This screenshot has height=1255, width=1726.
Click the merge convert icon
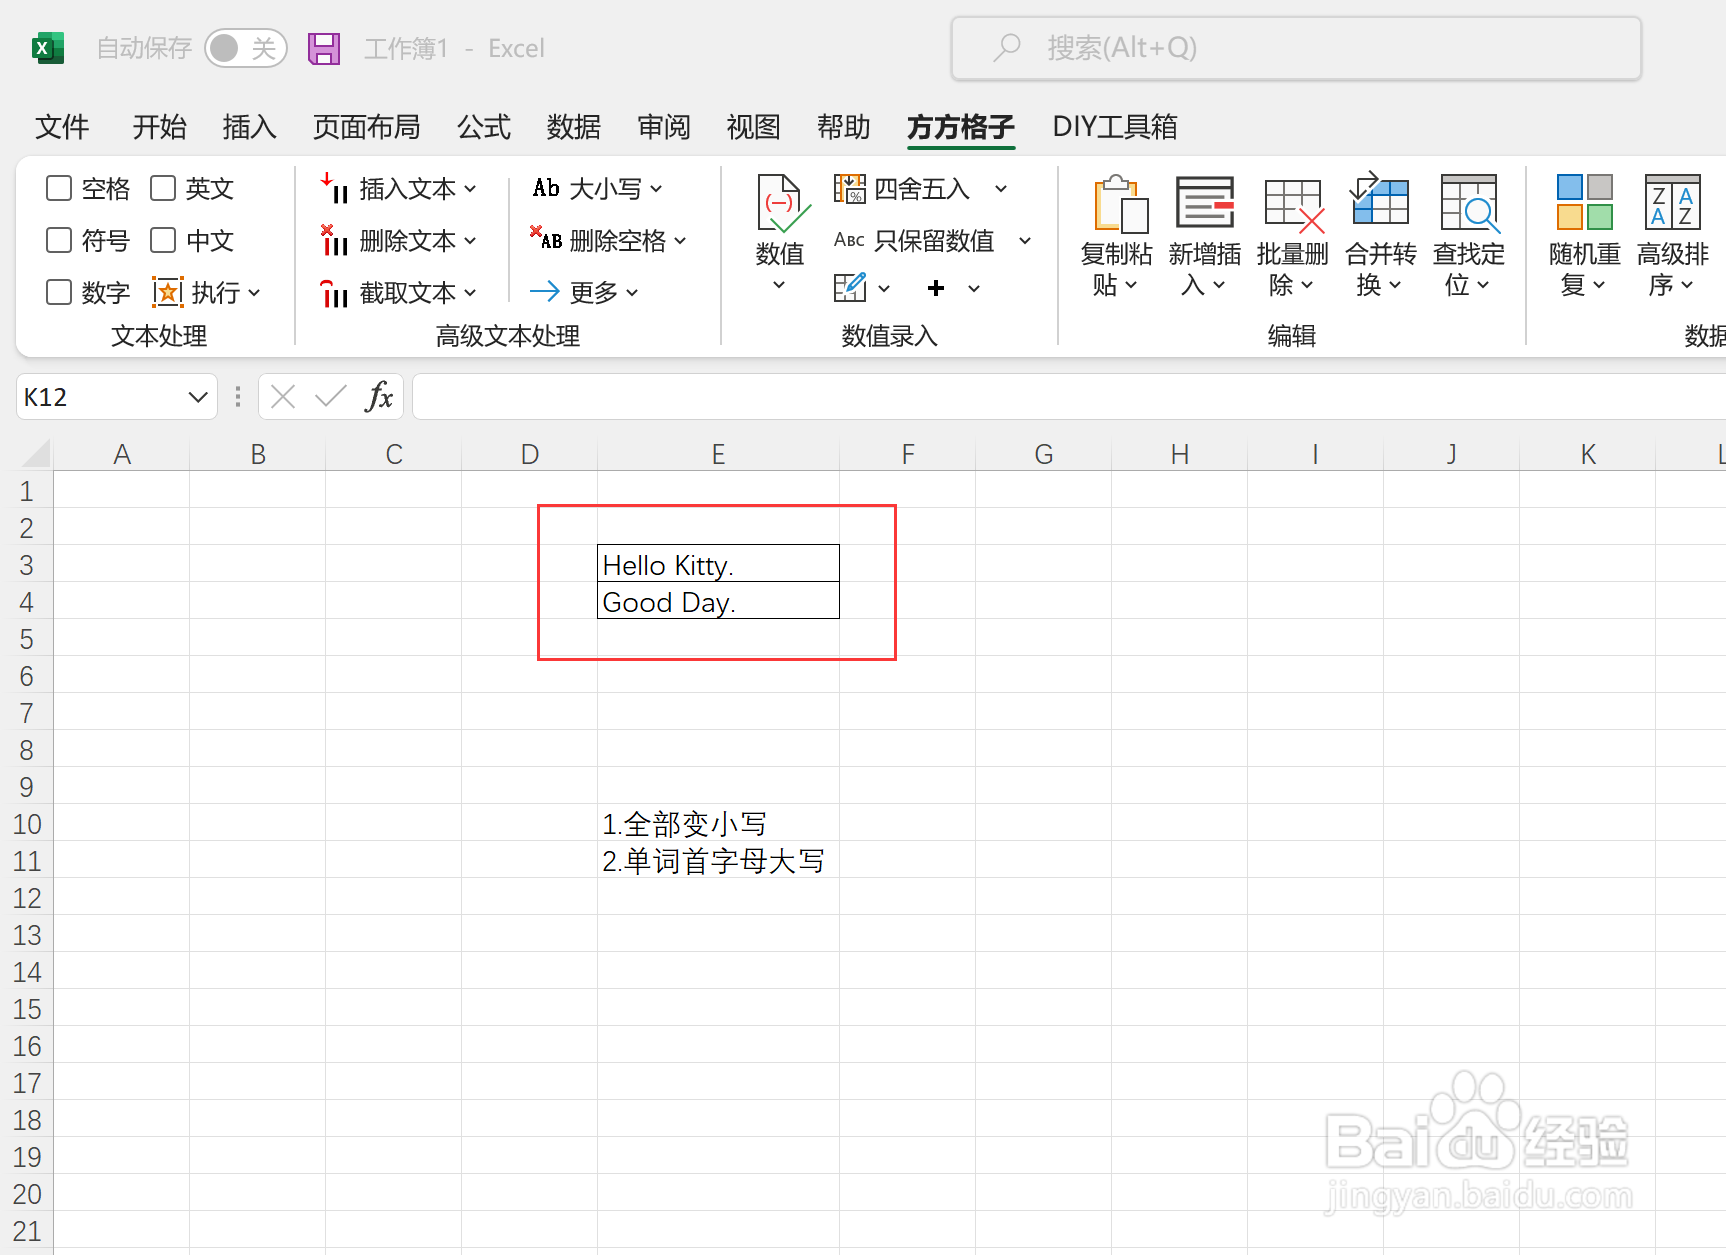click(x=1380, y=198)
